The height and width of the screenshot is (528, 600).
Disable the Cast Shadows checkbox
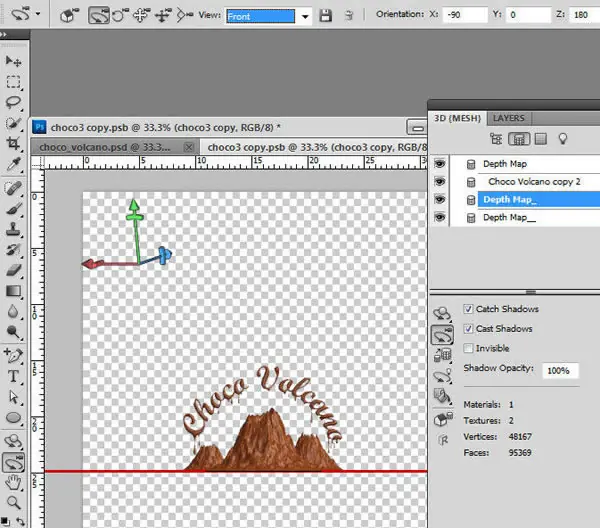click(x=468, y=329)
